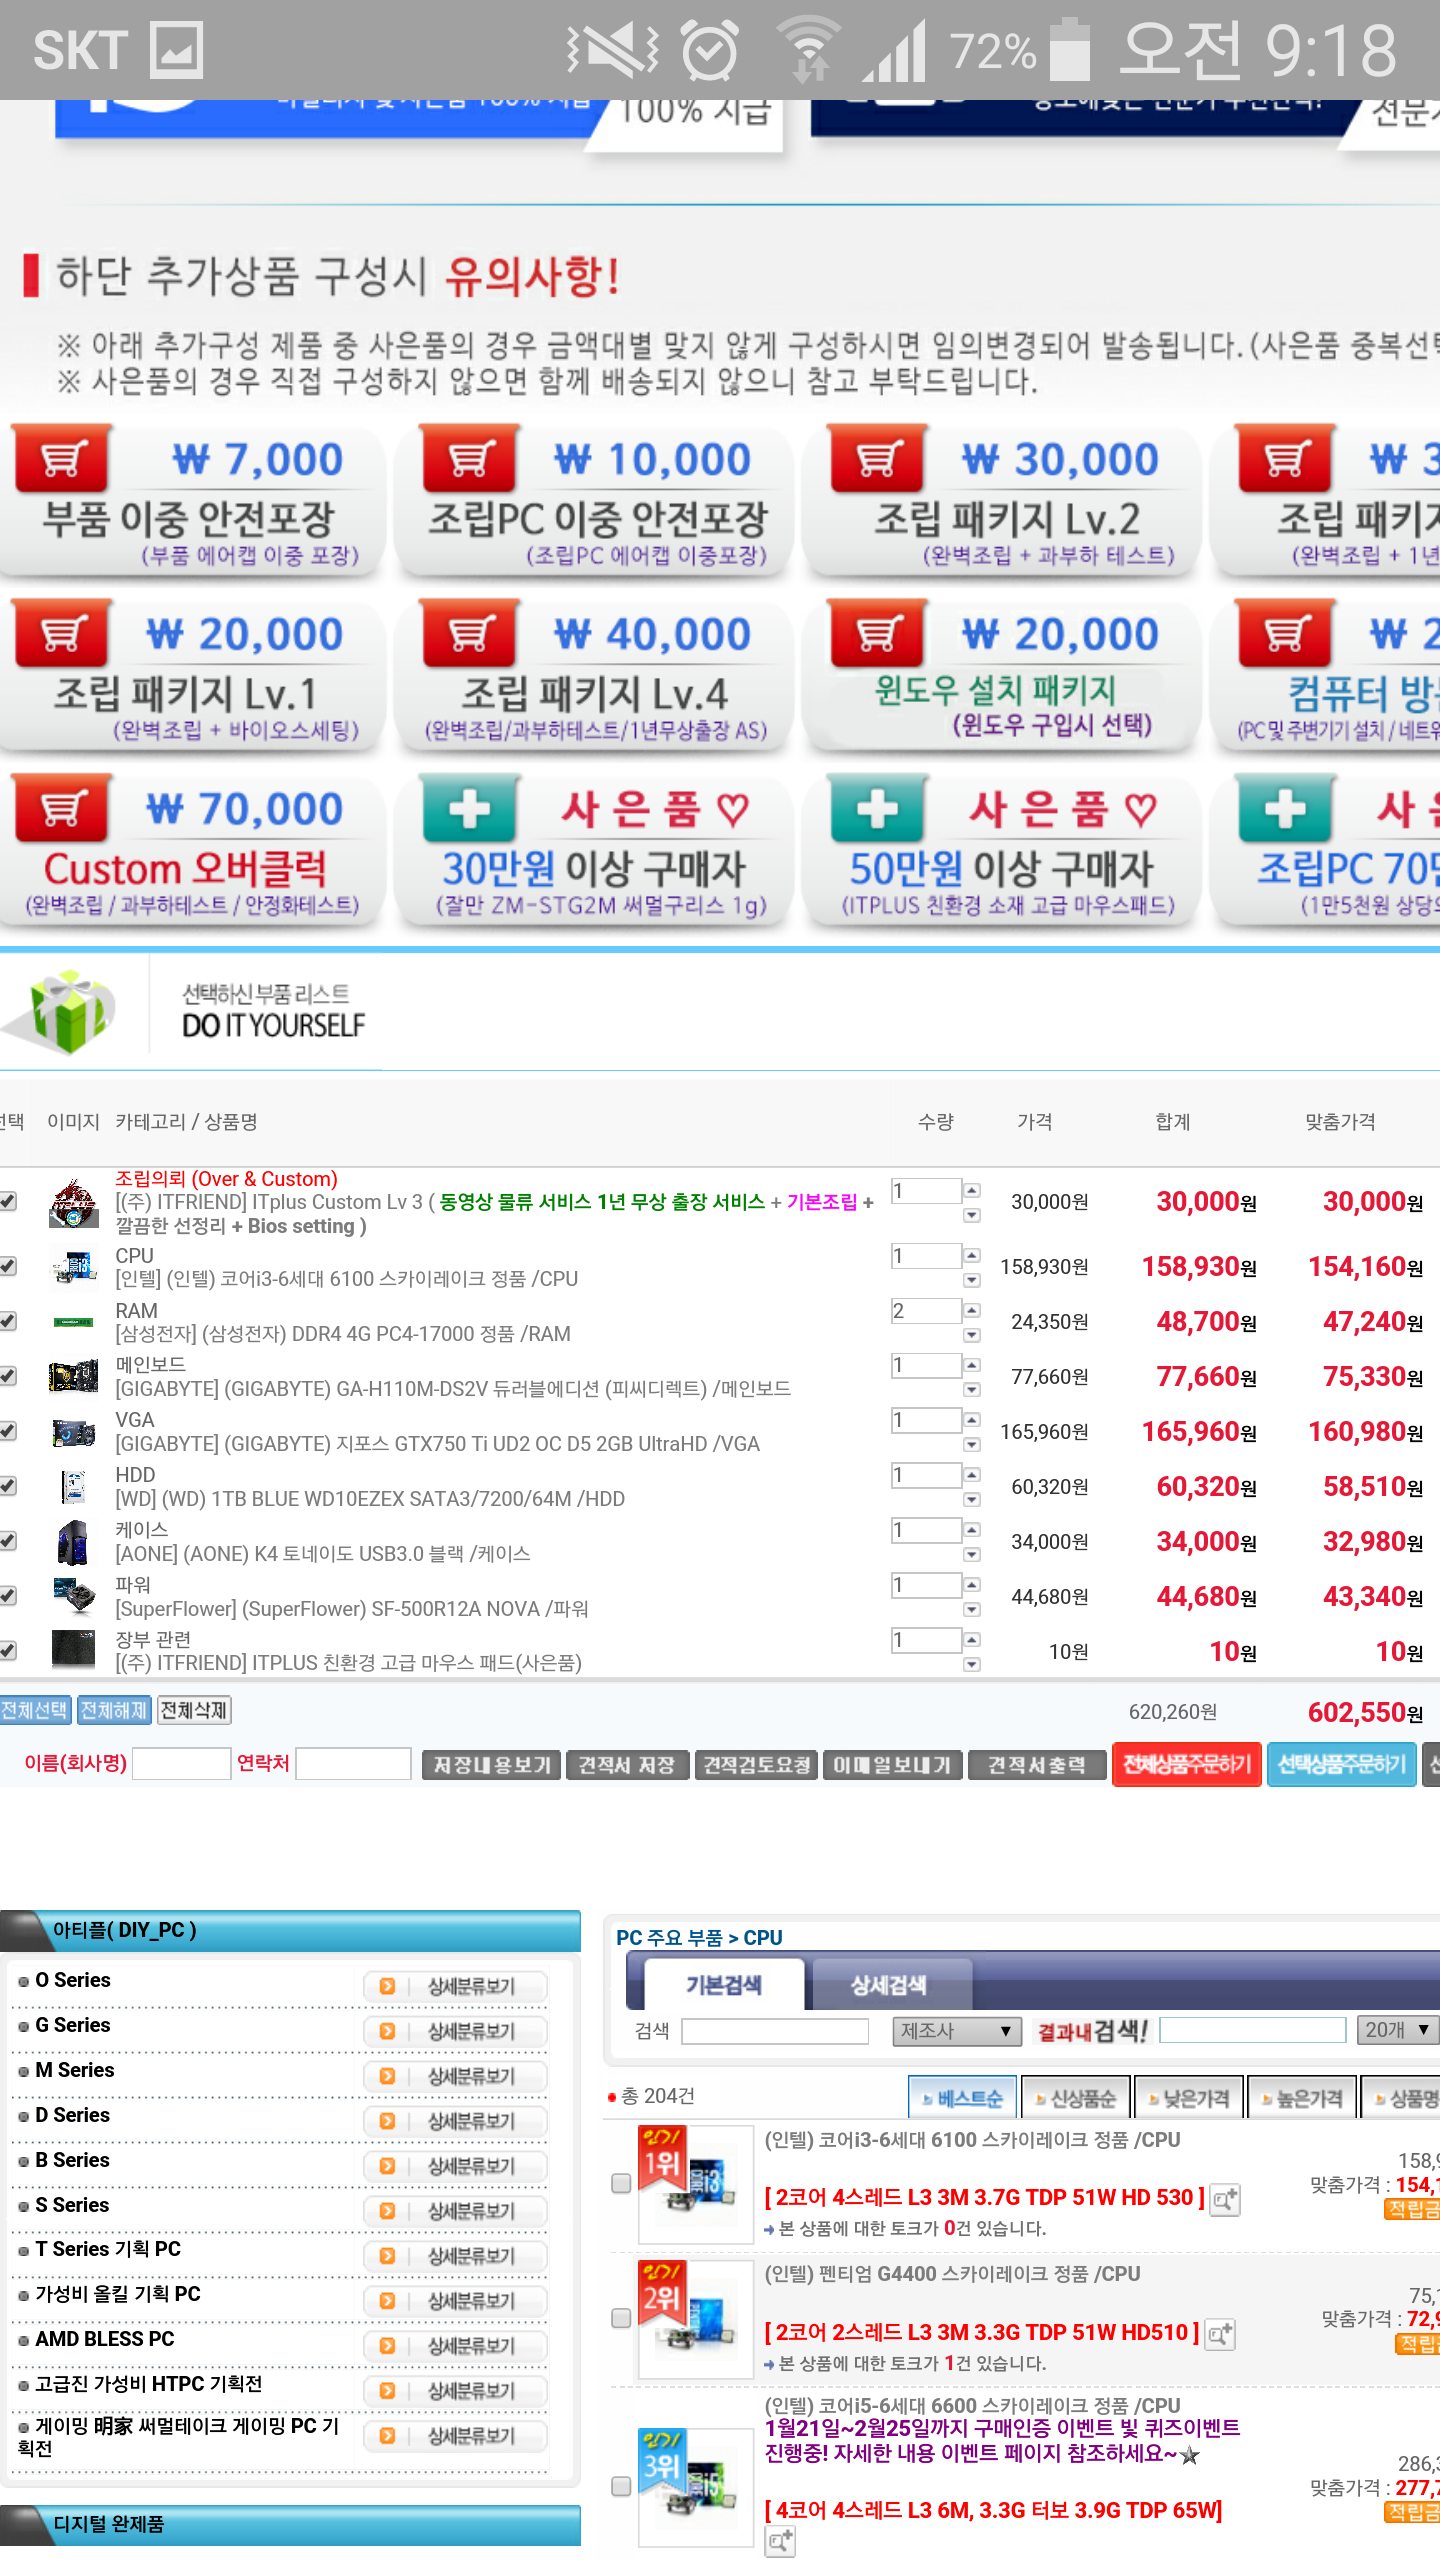Sort results by 베스트순
The height and width of the screenshot is (2560, 1440).
point(962,2098)
